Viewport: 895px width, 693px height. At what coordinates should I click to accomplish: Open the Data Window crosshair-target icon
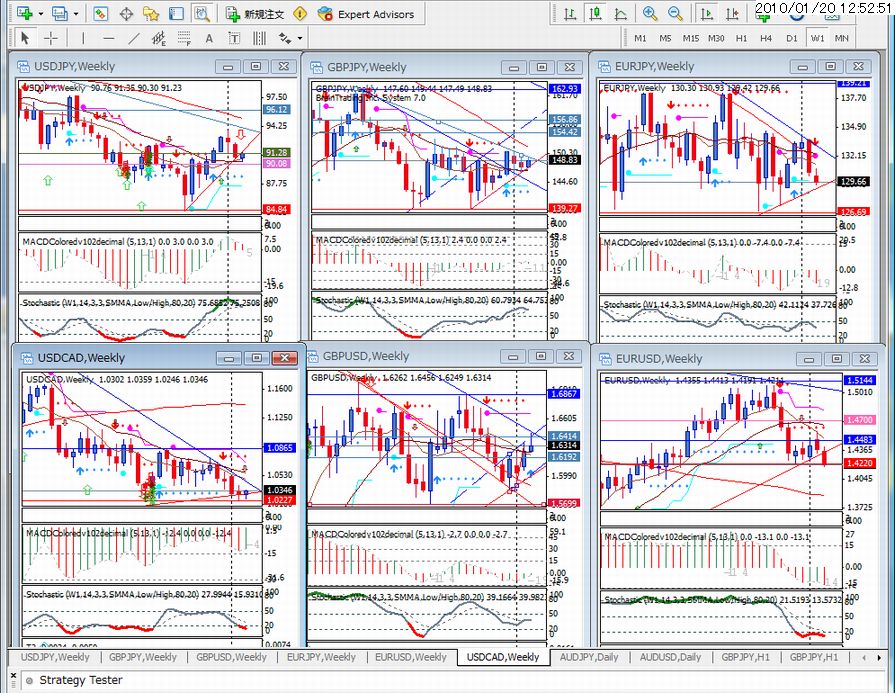point(126,14)
